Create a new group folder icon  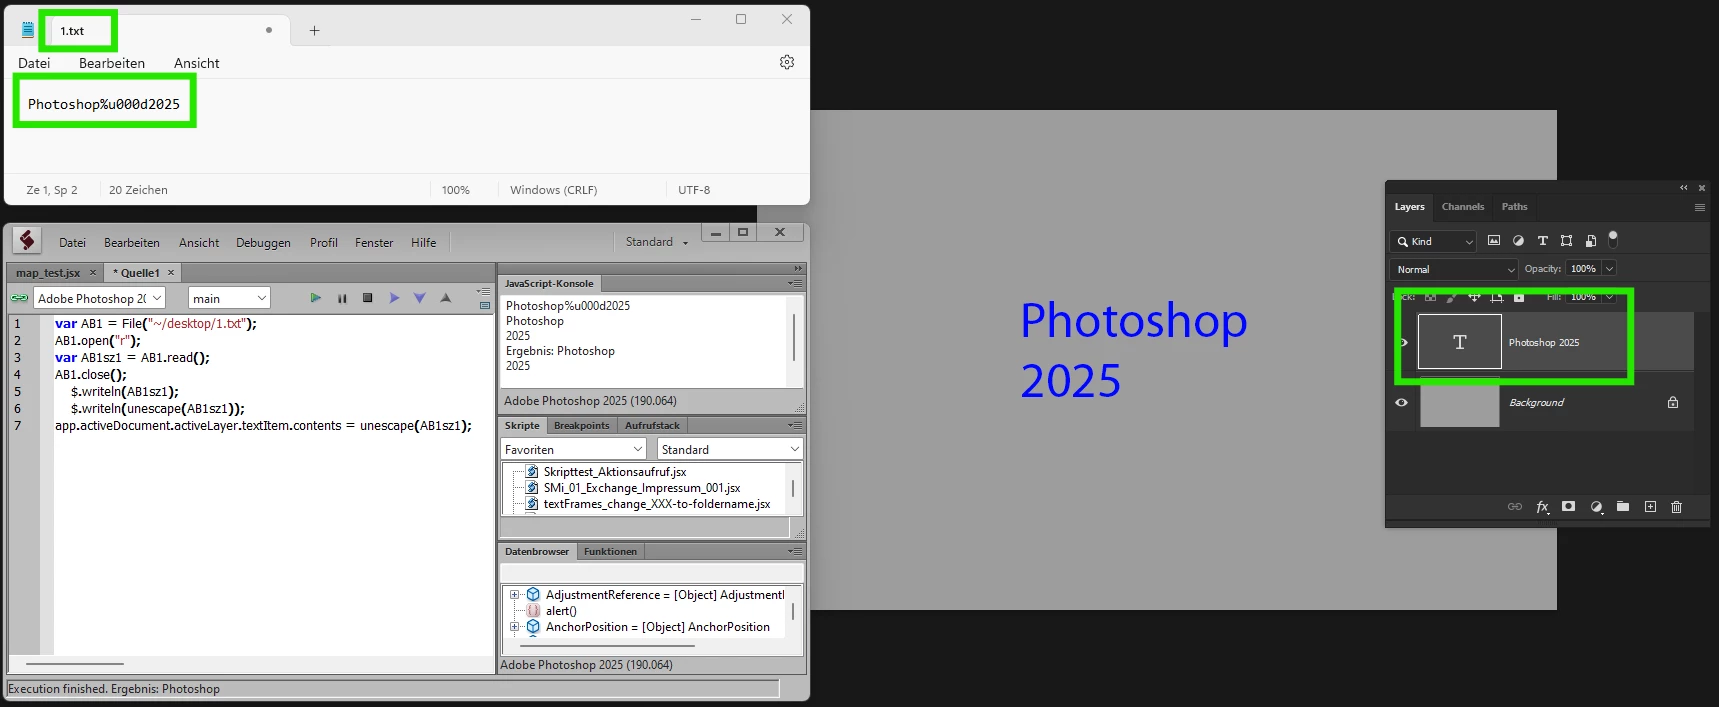pos(1623,507)
